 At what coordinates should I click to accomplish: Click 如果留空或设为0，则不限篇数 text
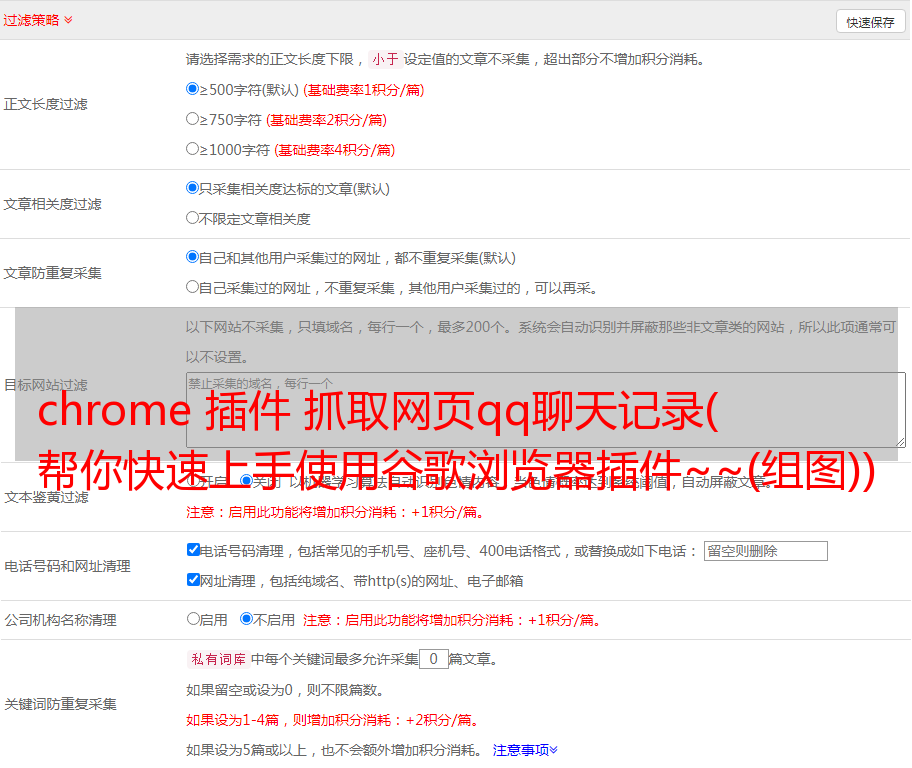(x=285, y=690)
